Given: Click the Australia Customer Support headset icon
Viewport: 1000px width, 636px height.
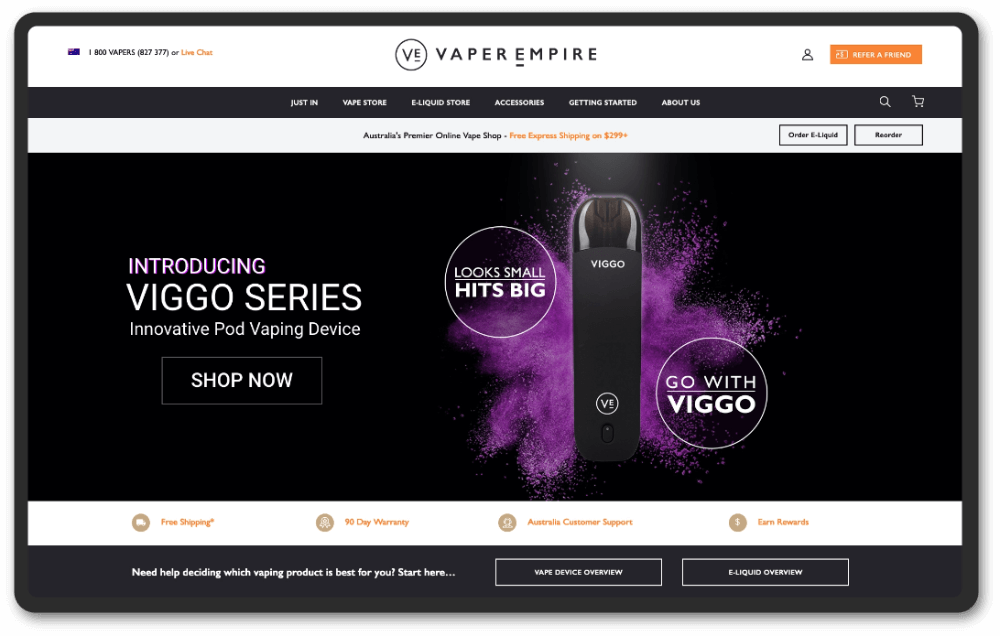Looking at the screenshot, I should click(507, 522).
